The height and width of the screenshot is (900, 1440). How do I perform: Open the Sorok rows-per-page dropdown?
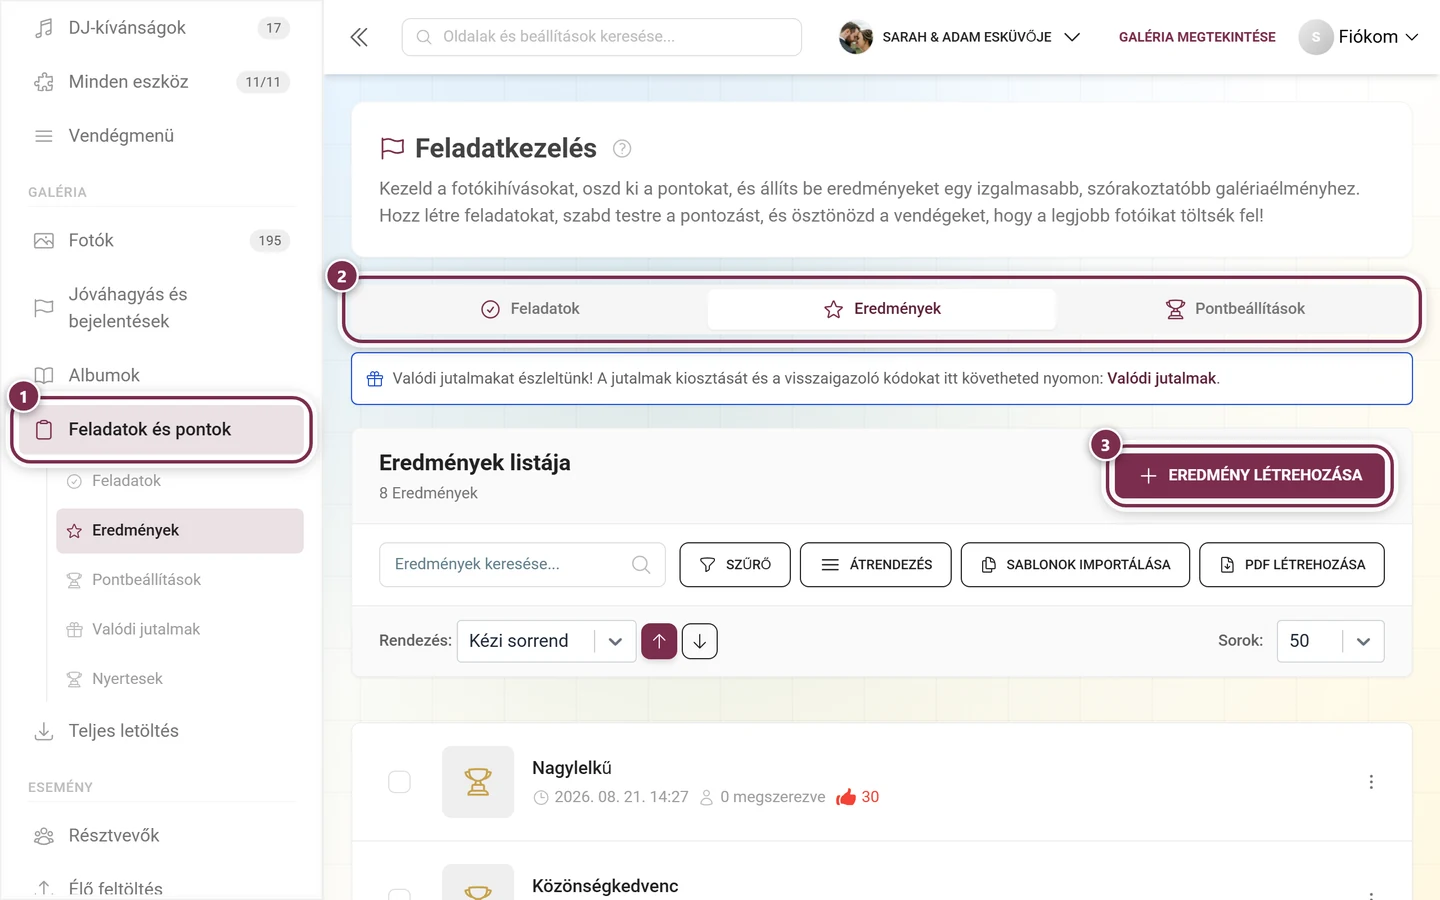pyautogui.click(x=1331, y=641)
